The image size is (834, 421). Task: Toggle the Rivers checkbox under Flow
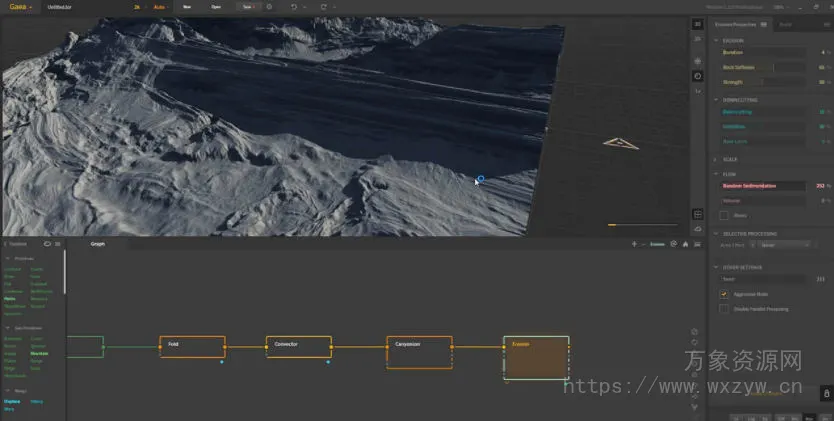click(724, 215)
